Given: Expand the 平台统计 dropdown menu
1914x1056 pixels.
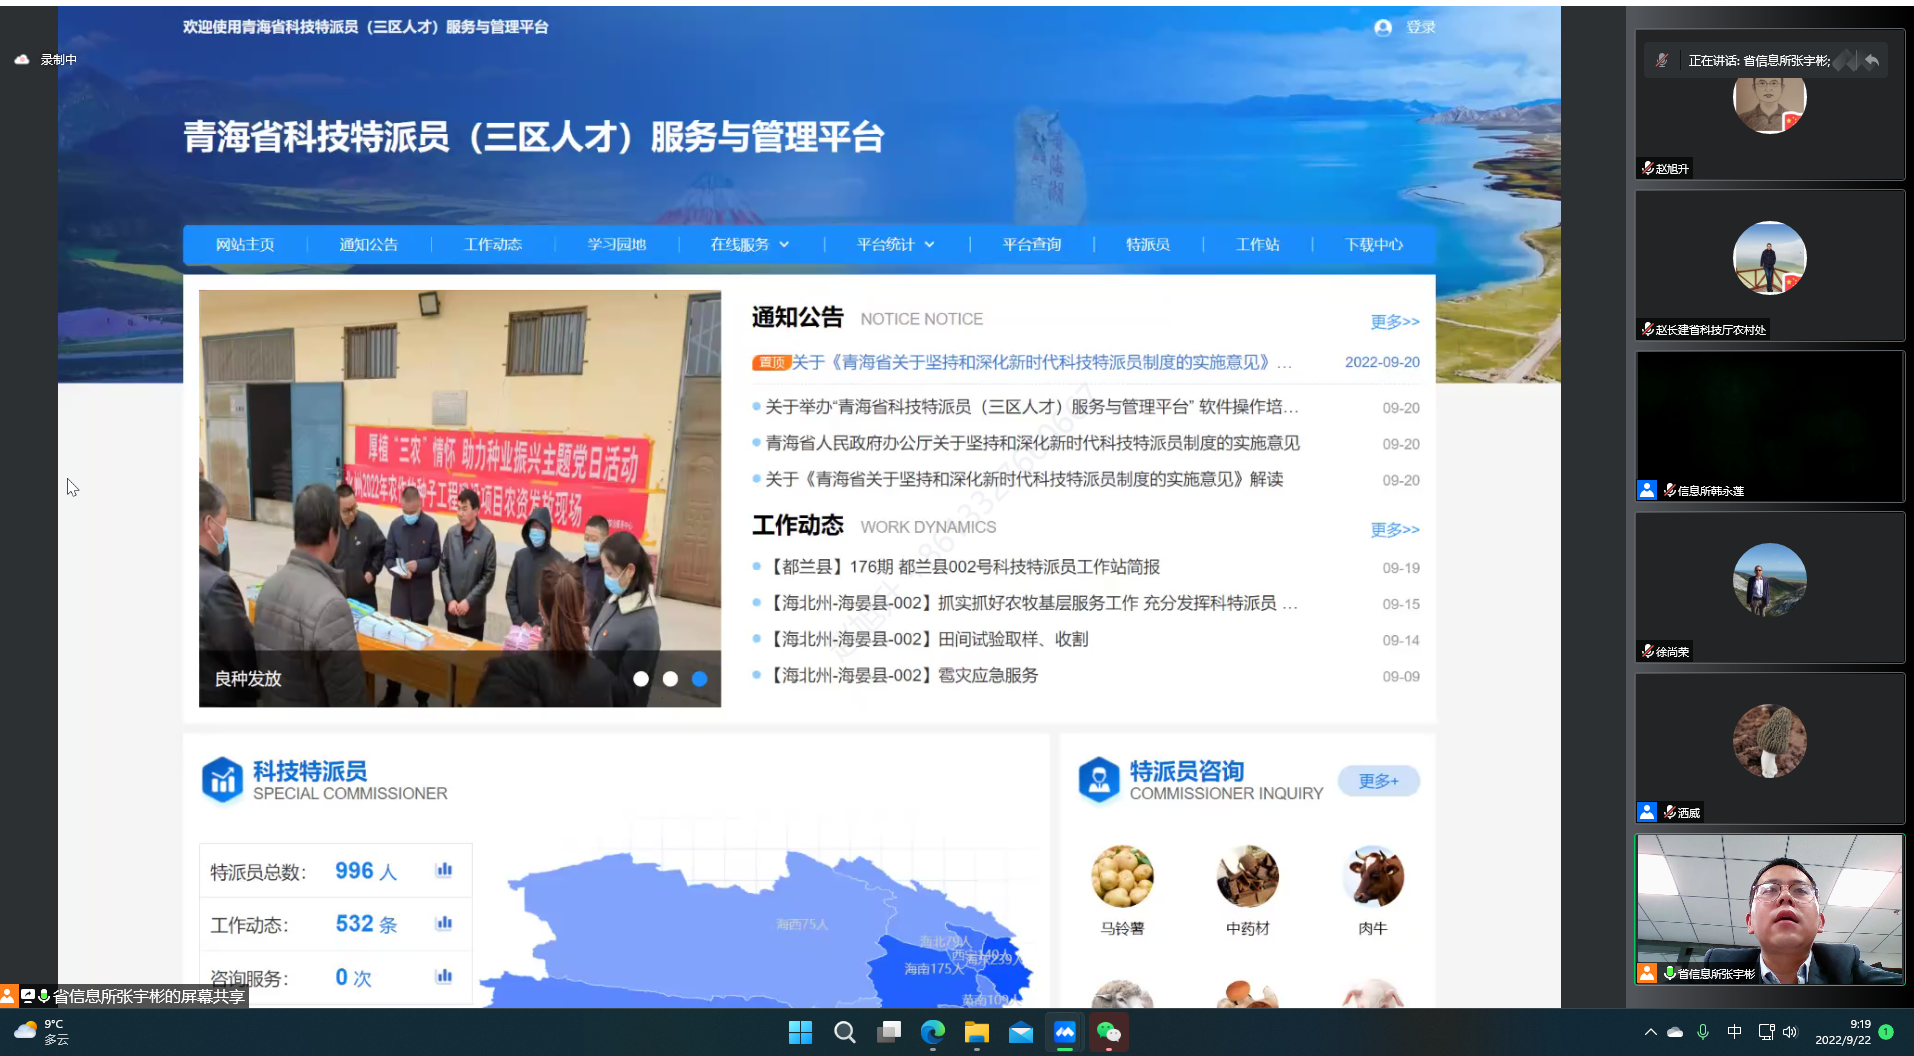Looking at the screenshot, I should coord(896,245).
